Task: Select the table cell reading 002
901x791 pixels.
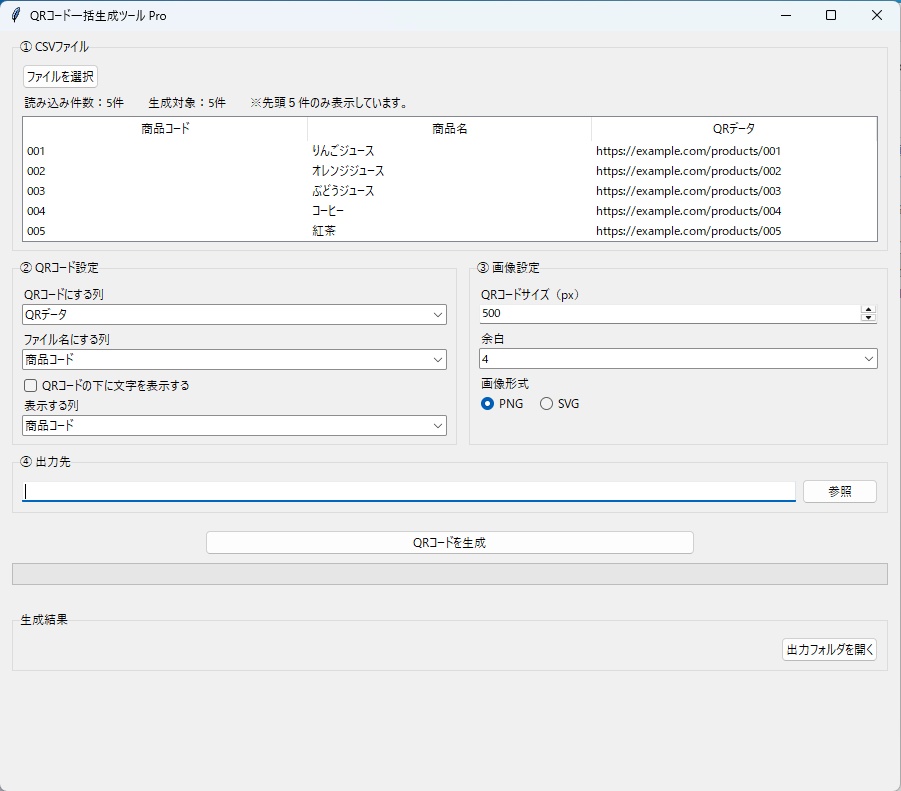Action: point(36,171)
